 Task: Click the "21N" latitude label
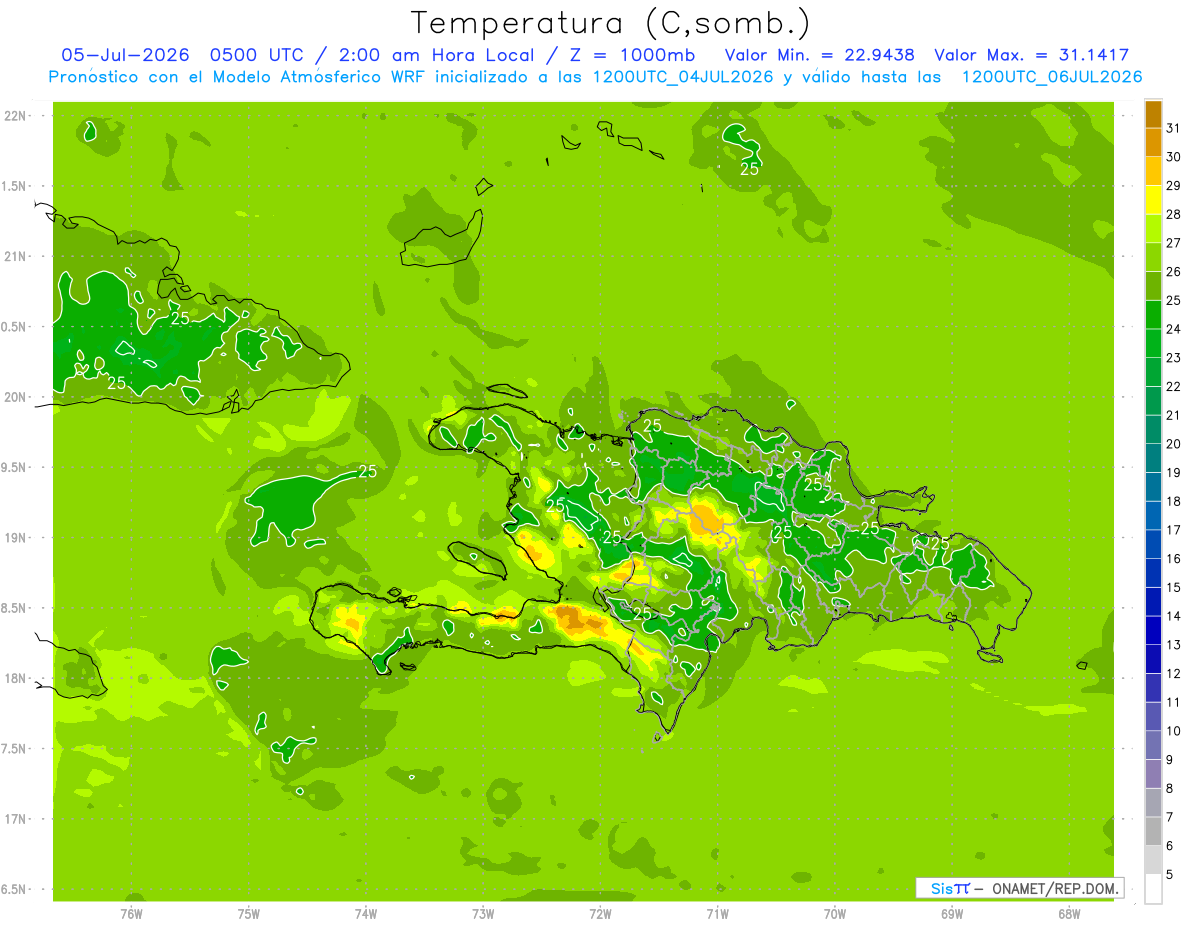click(15, 256)
